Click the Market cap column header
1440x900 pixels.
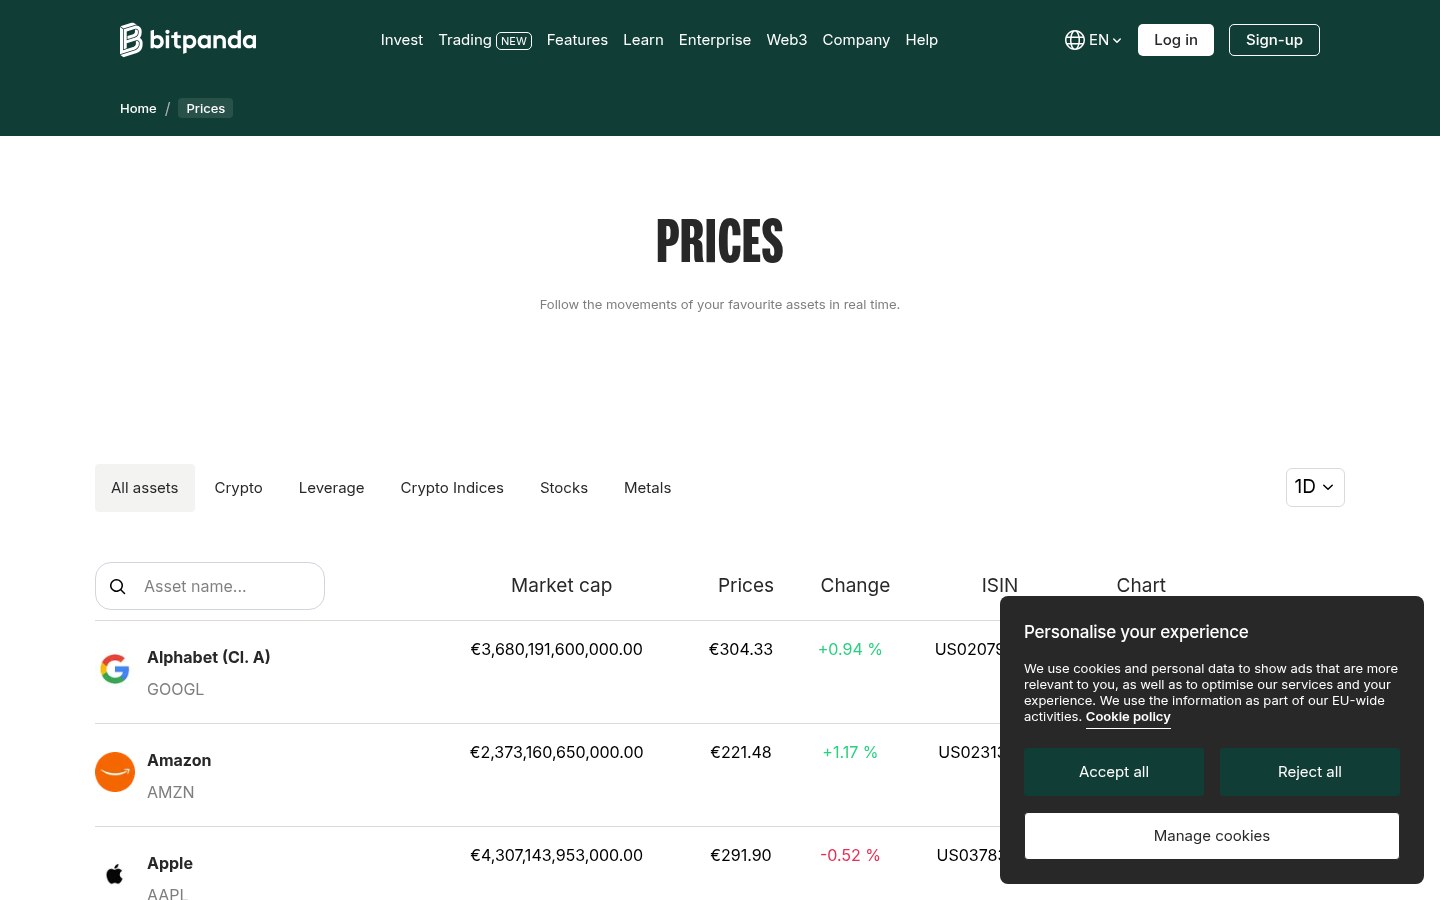(x=561, y=585)
